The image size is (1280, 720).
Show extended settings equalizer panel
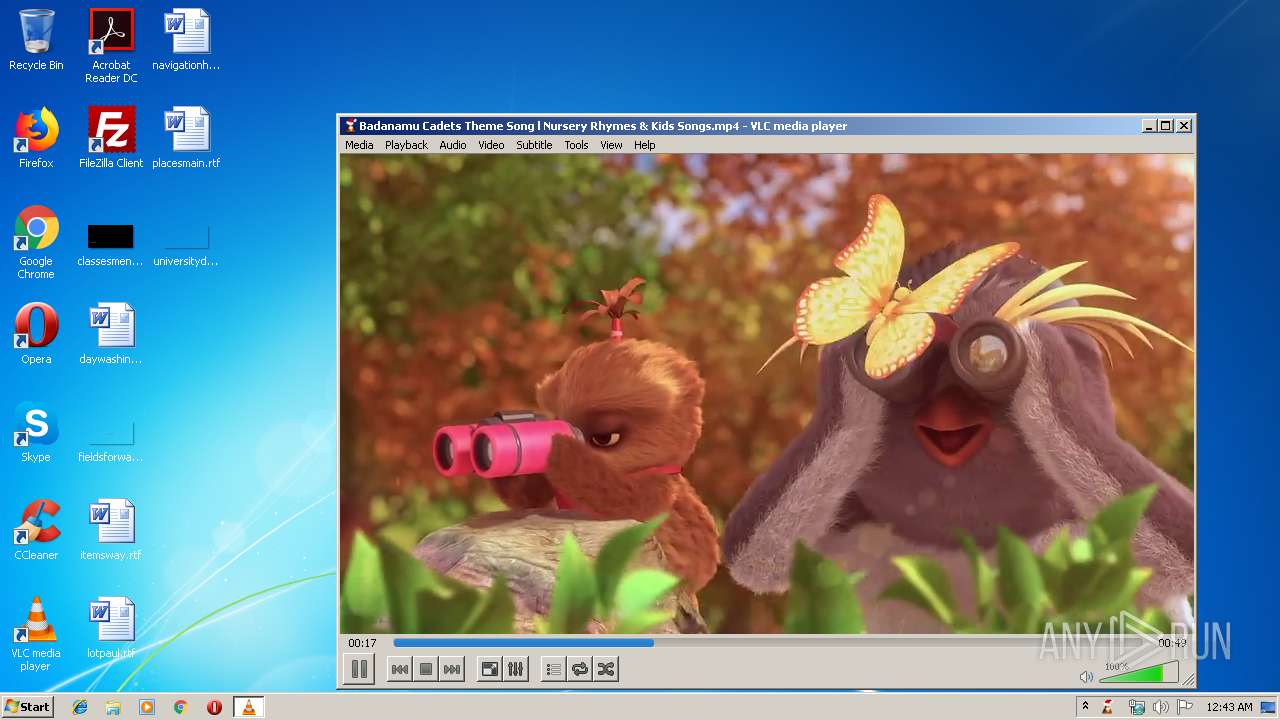point(516,669)
